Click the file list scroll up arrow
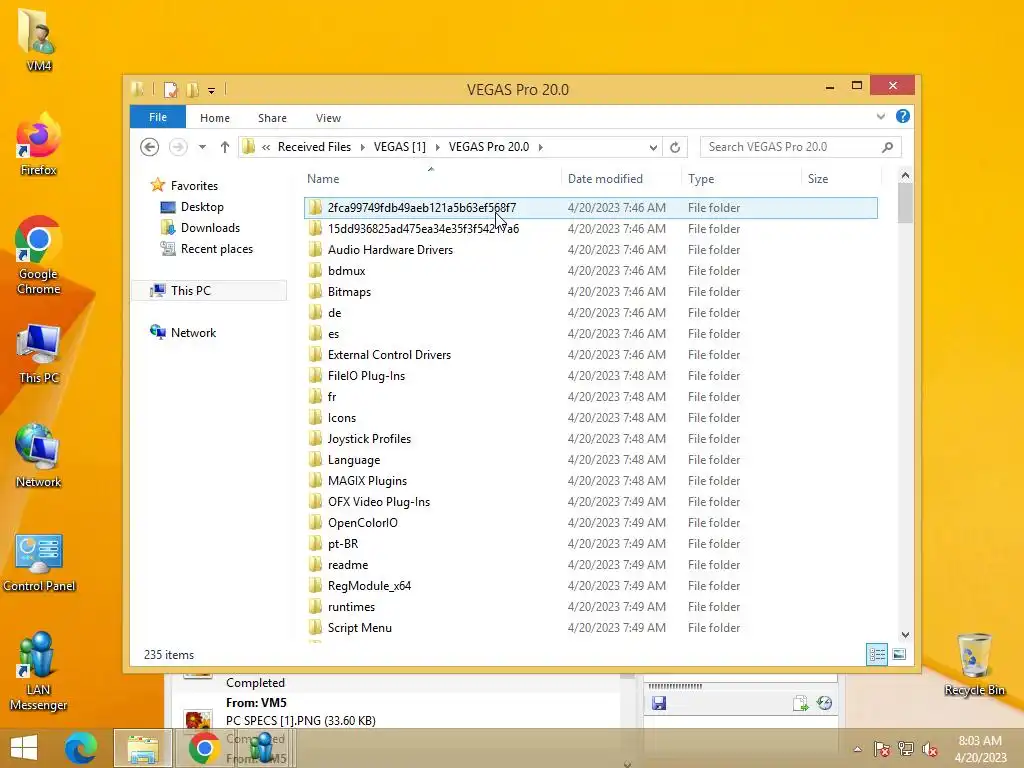Viewport: 1024px width, 768px height. 905,175
